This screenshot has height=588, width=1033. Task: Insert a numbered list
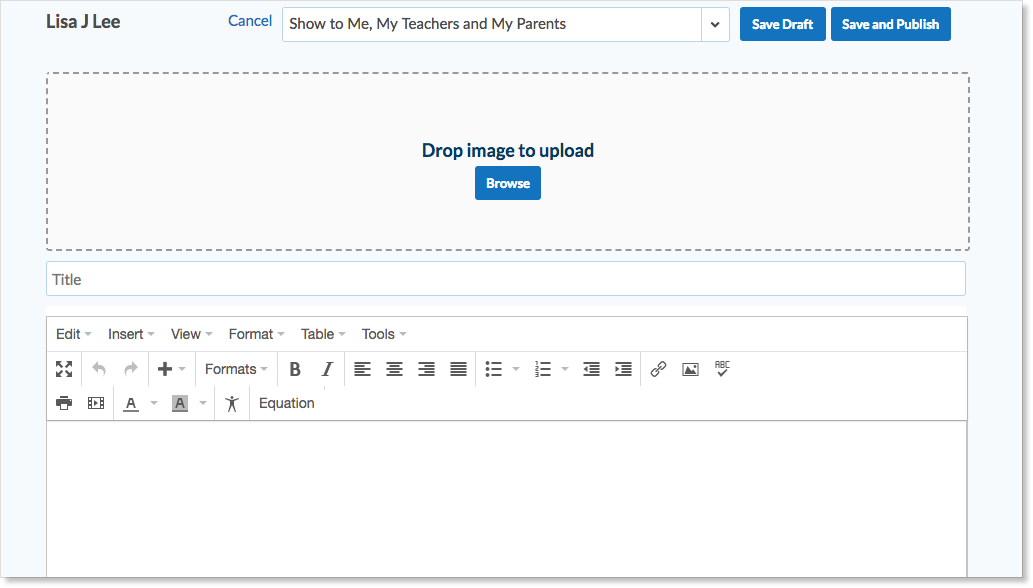point(543,369)
